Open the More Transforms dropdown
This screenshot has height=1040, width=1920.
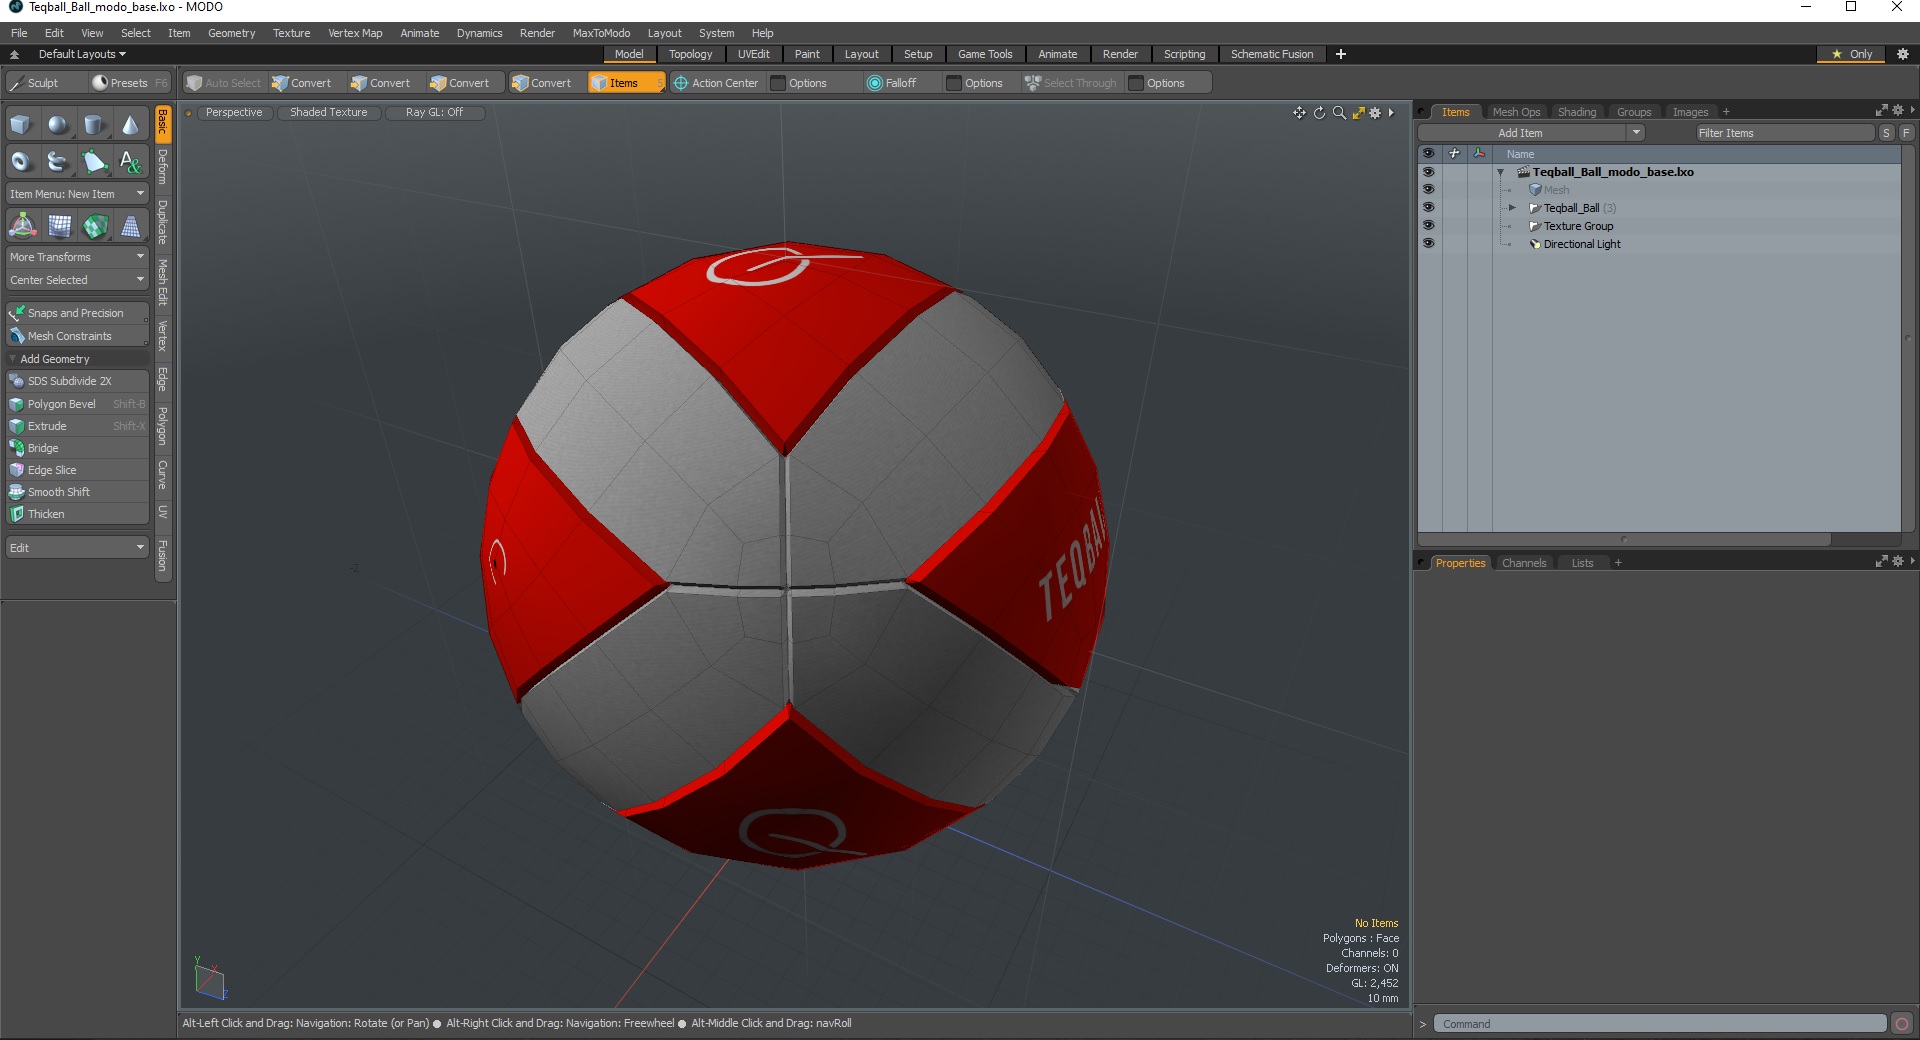pos(77,257)
